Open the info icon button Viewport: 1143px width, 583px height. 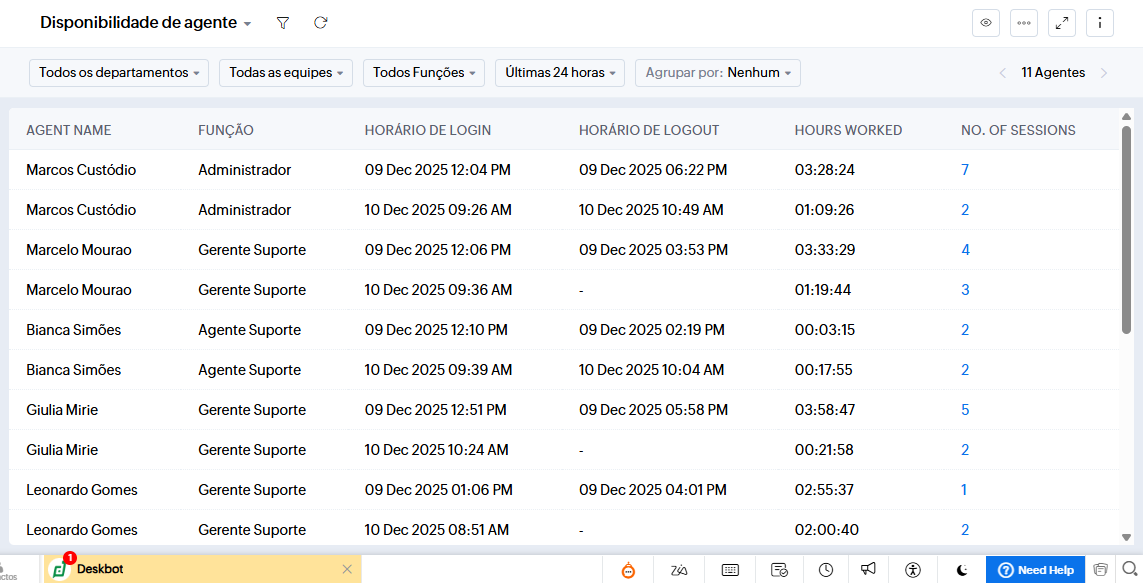1100,23
